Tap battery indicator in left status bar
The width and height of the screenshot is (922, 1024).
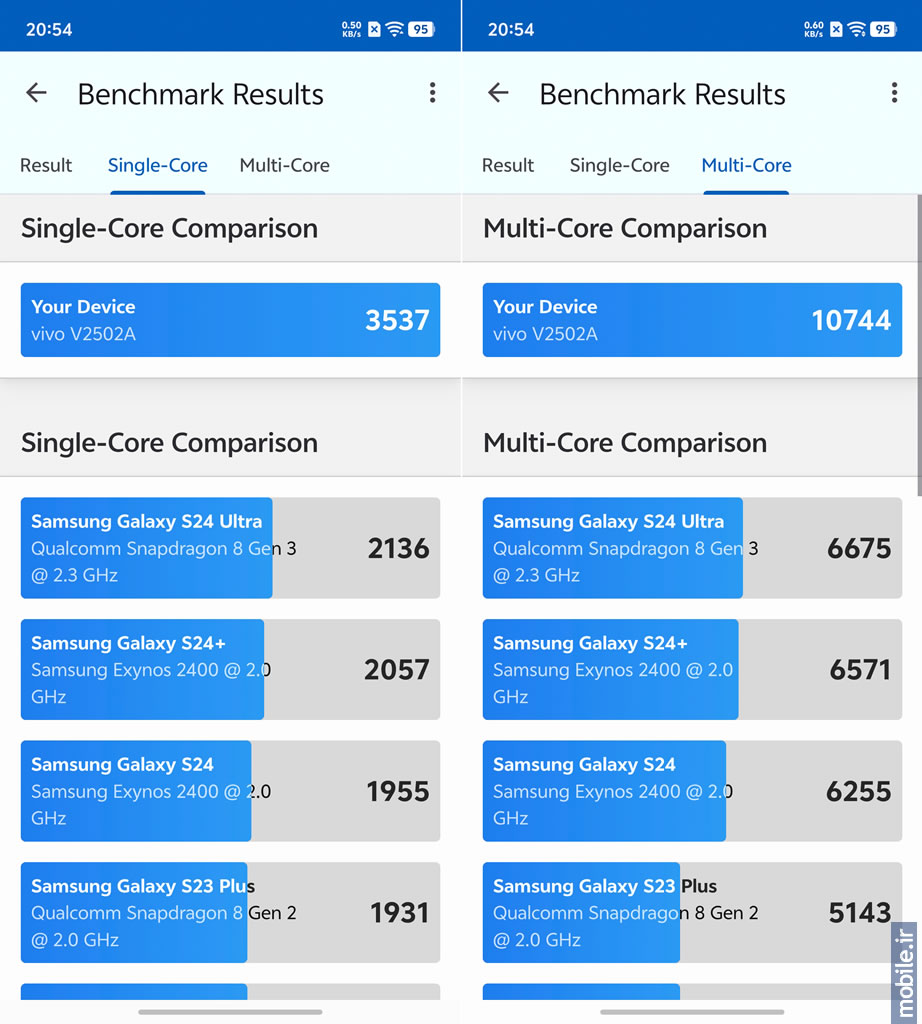(x=421, y=29)
